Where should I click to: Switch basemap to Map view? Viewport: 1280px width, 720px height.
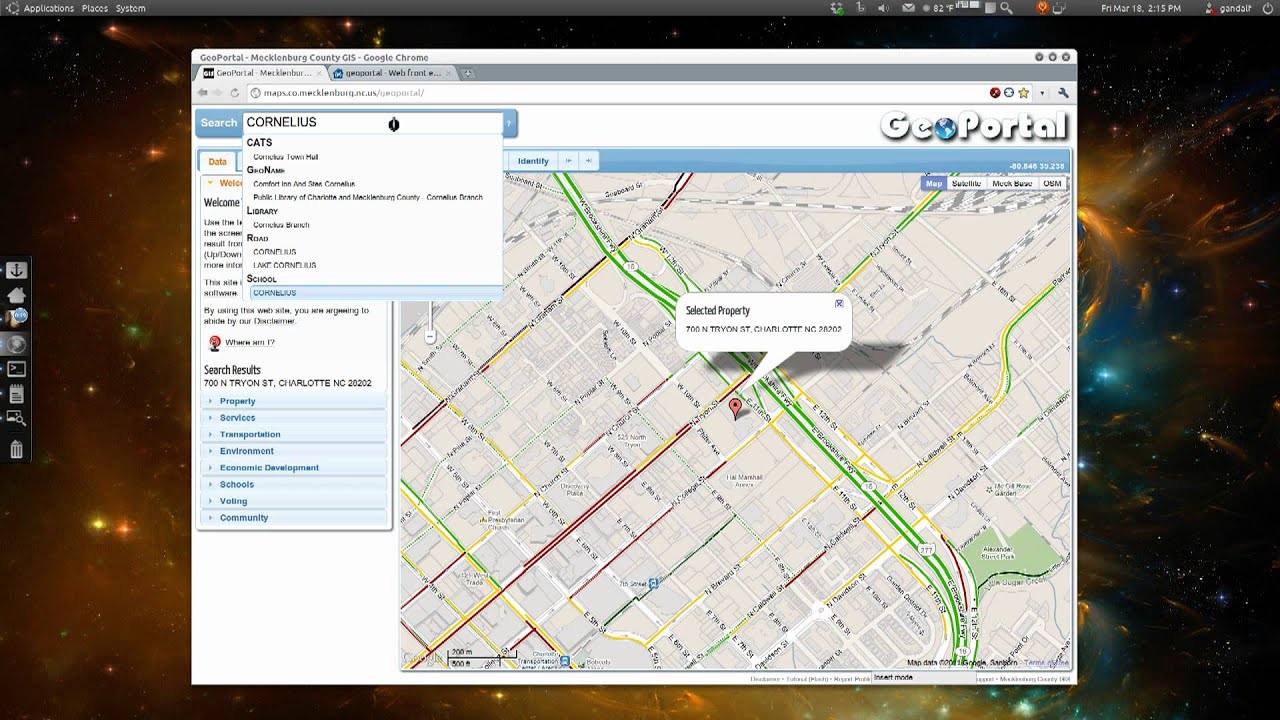tap(934, 184)
